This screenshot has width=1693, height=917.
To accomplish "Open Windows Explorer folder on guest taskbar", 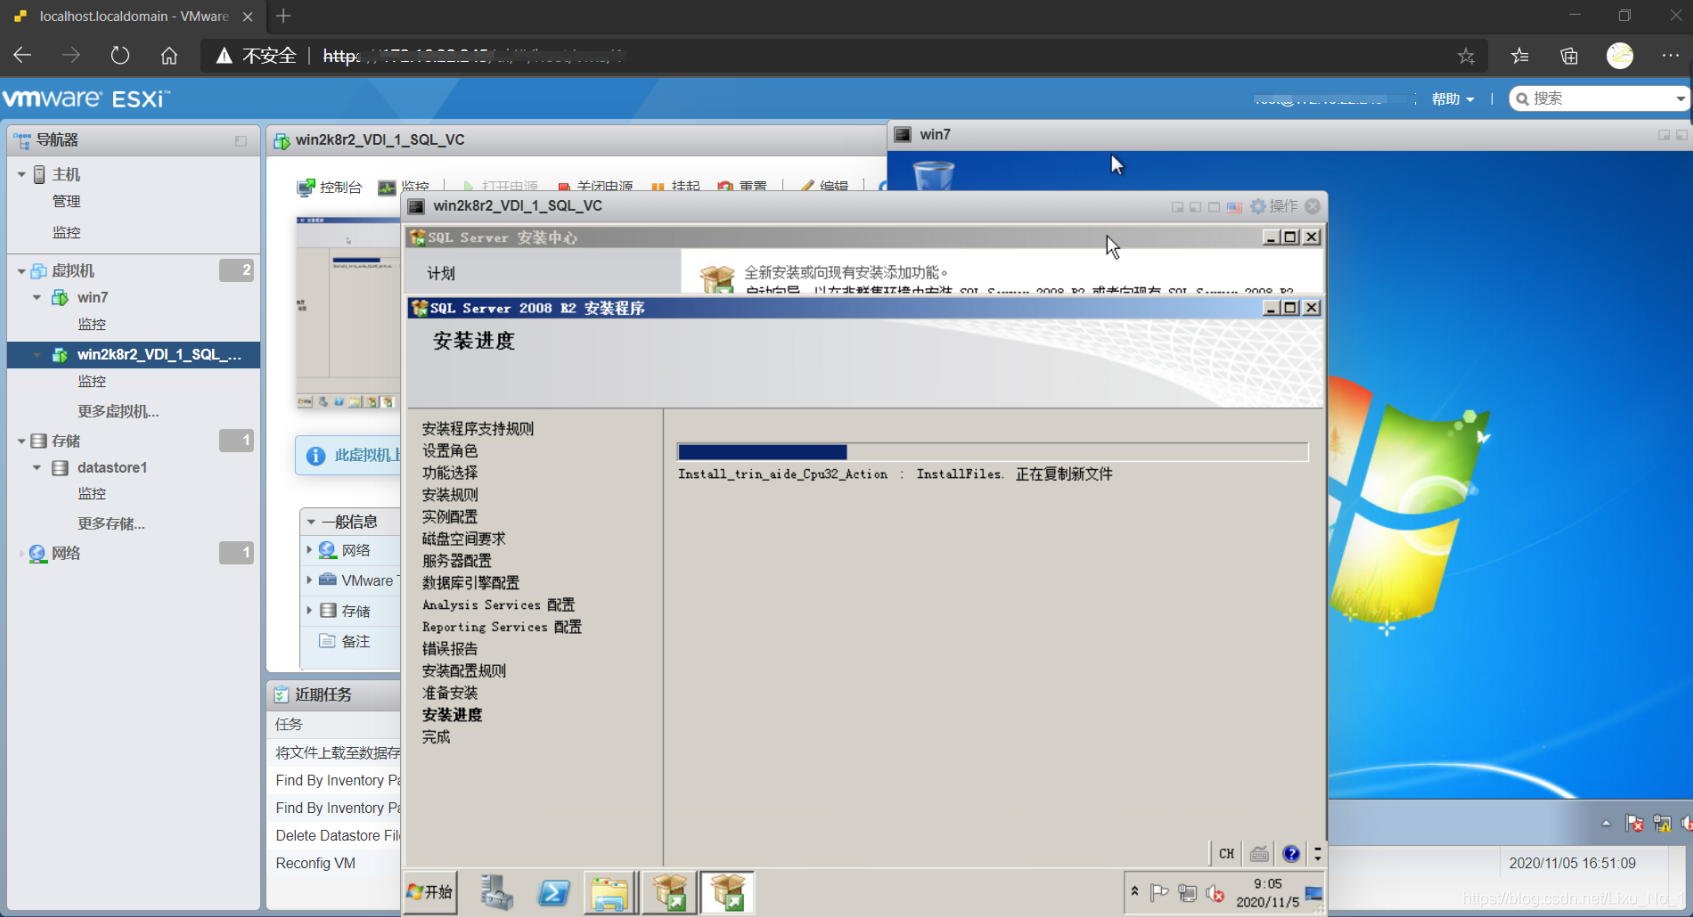I will tap(609, 892).
